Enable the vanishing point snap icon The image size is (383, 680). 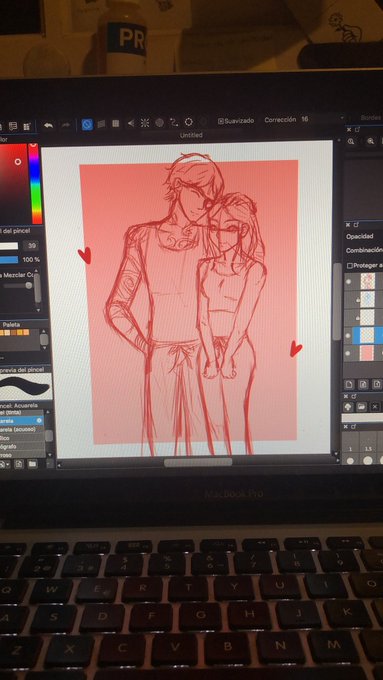point(131,124)
